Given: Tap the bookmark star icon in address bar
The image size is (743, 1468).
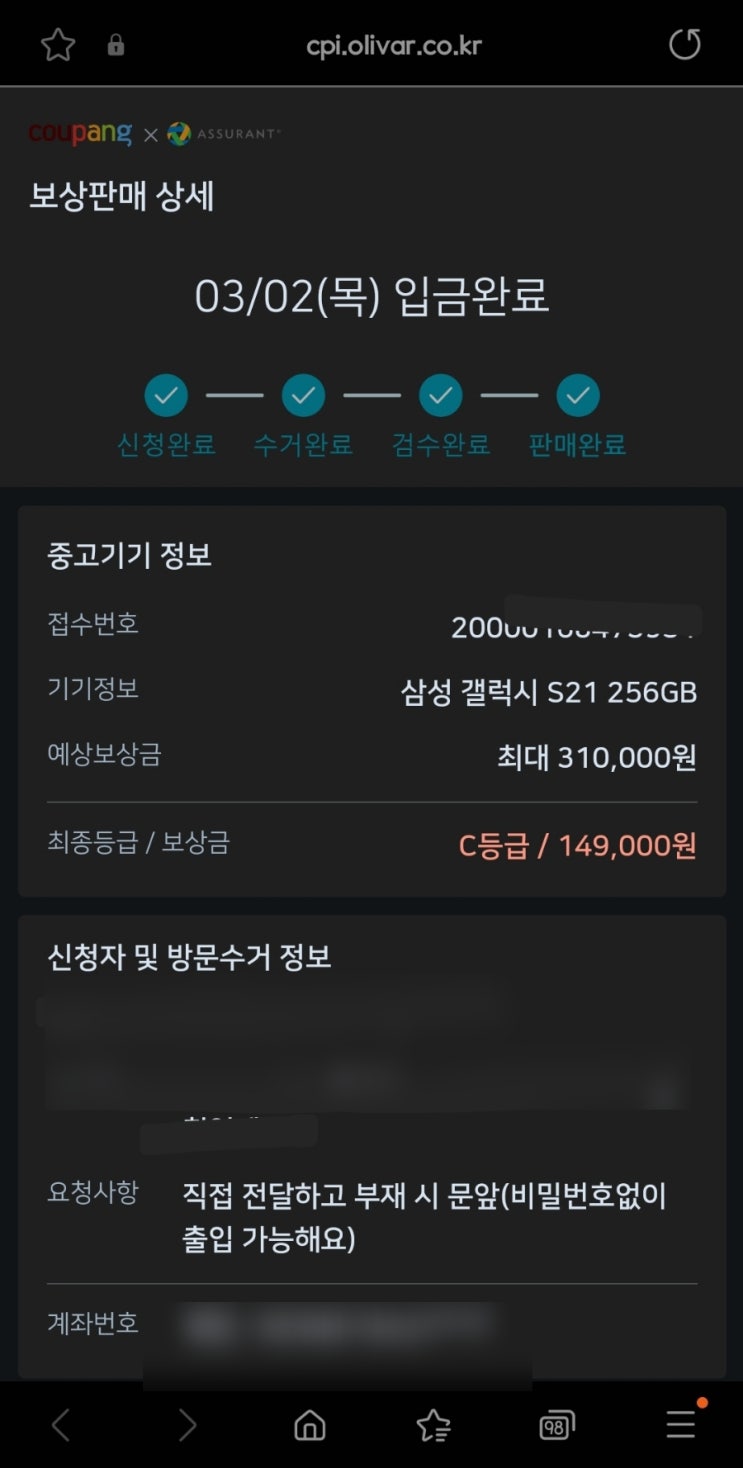Looking at the screenshot, I should point(58,45).
